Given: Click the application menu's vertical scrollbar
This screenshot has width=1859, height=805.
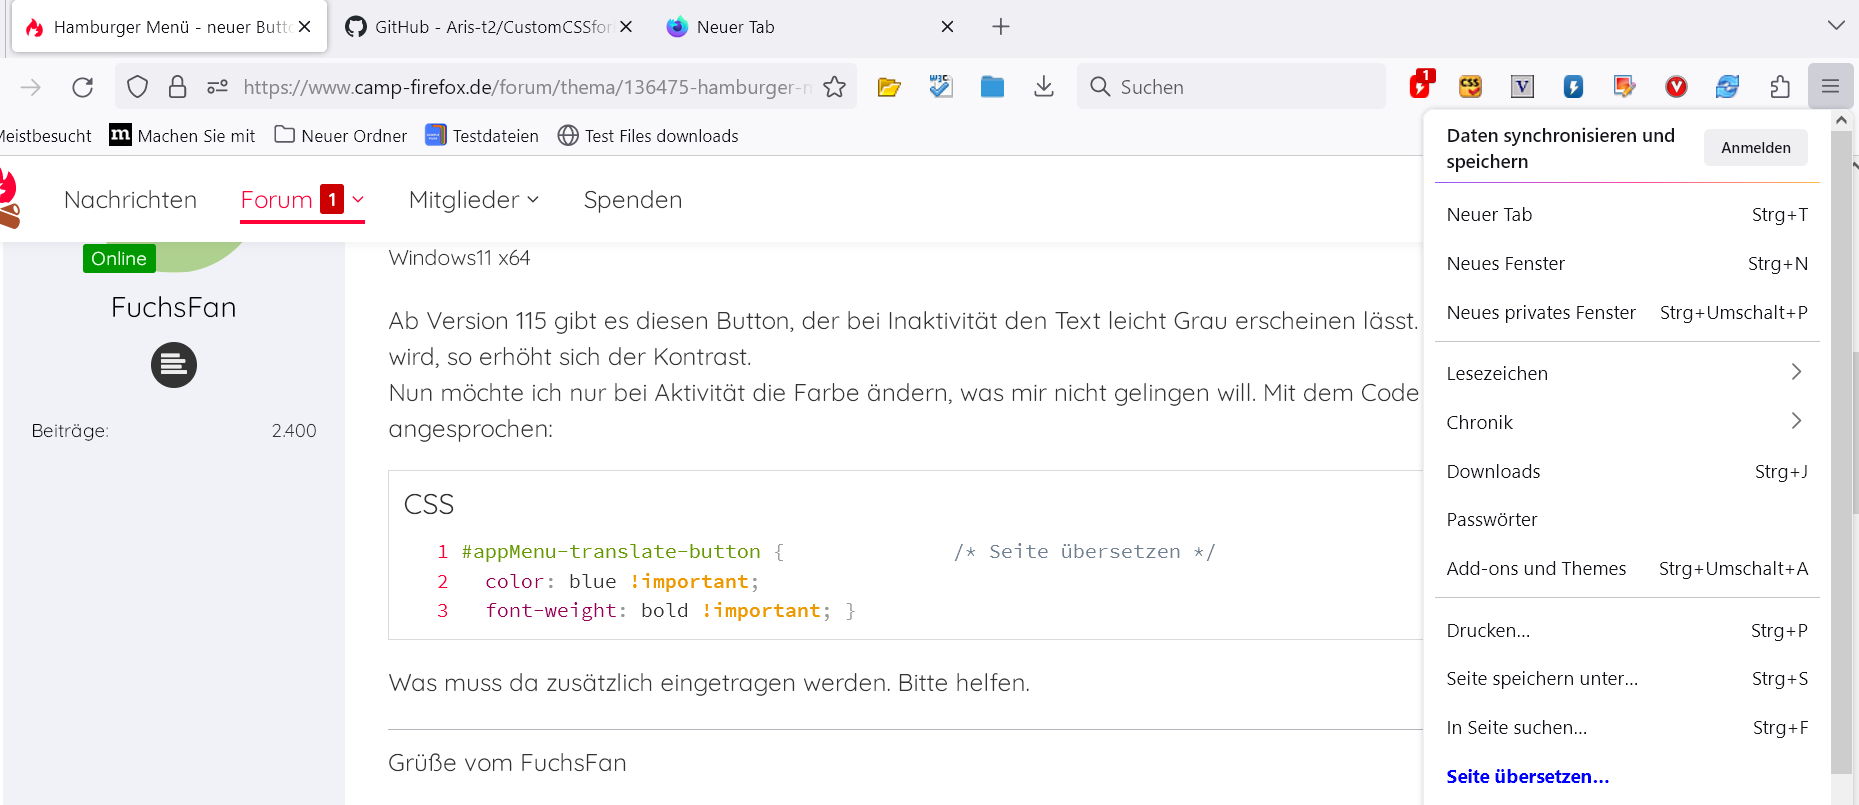Looking at the screenshot, I should point(1841,450).
